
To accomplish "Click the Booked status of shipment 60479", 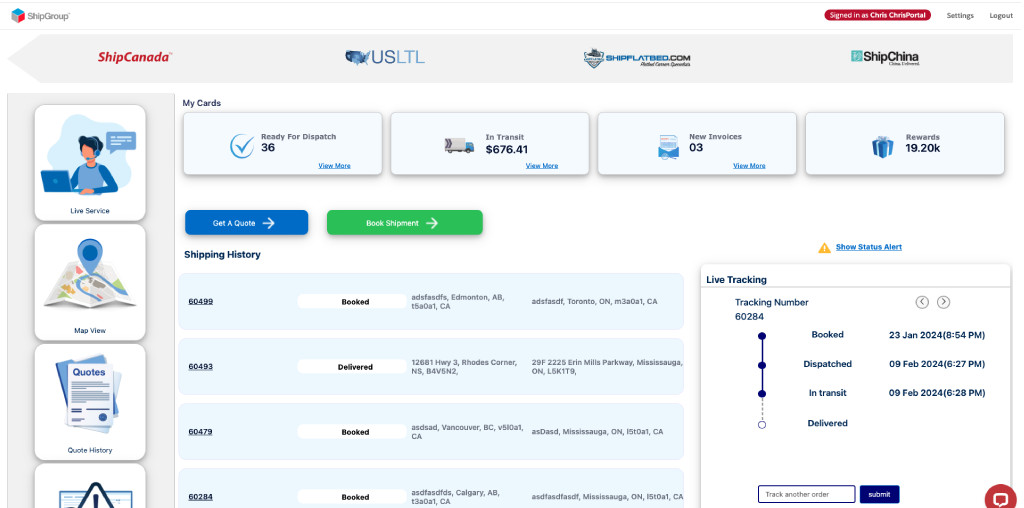I will (x=352, y=432).
